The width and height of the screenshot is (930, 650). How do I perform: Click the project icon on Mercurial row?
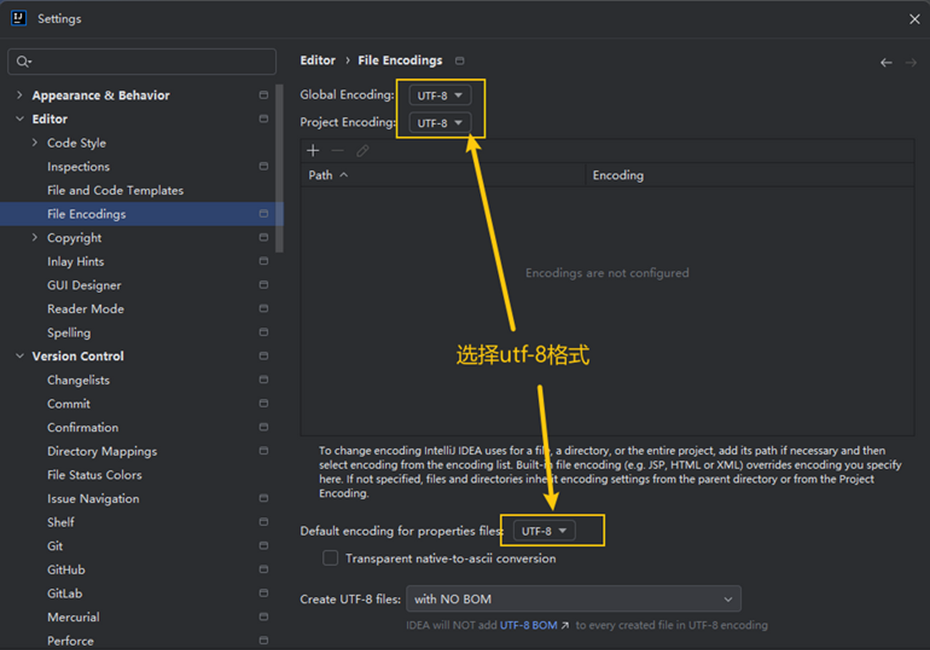pos(263,617)
